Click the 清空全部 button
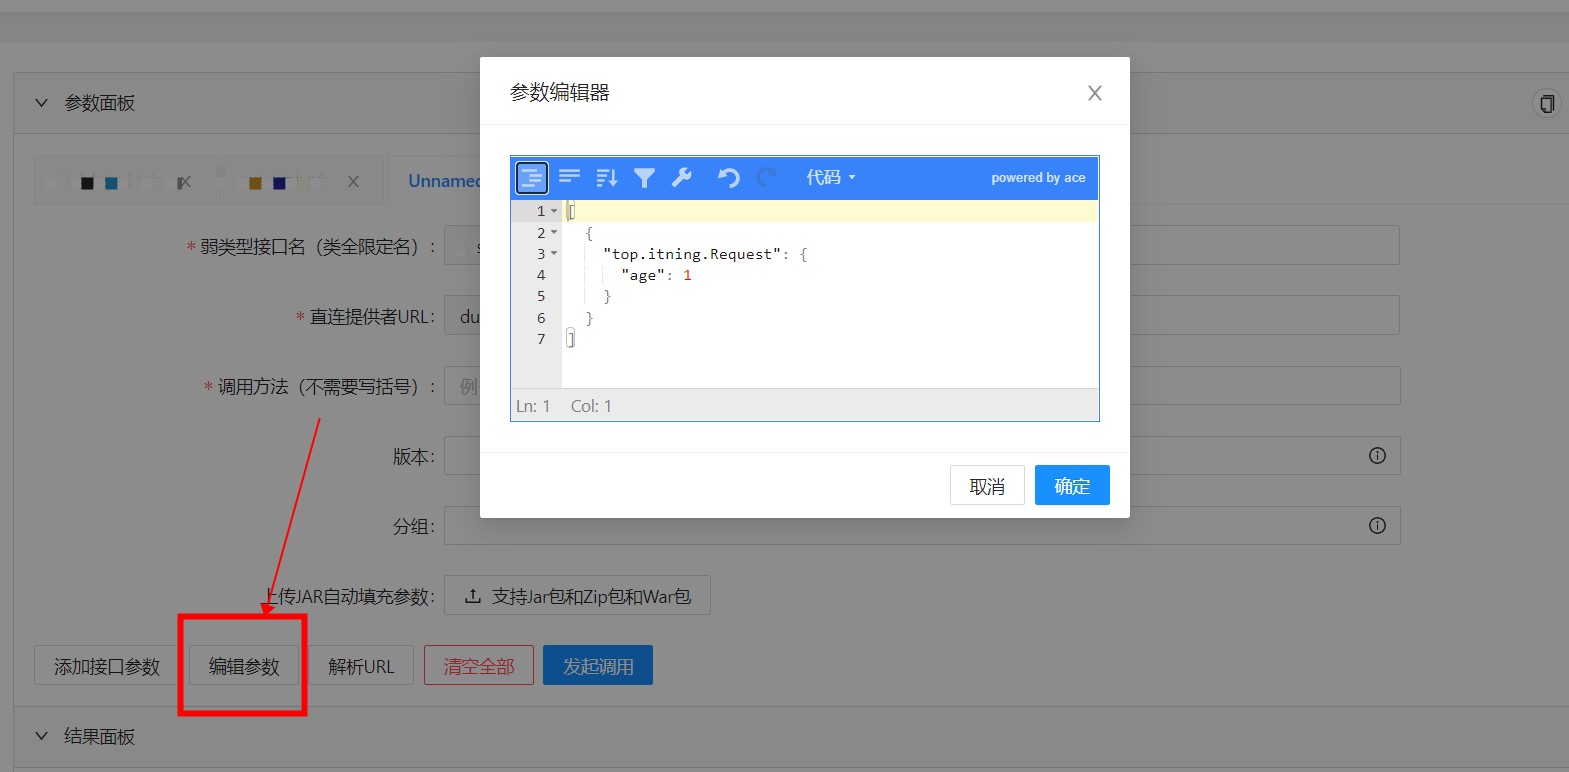This screenshot has height=772, width=1569. 479,666
